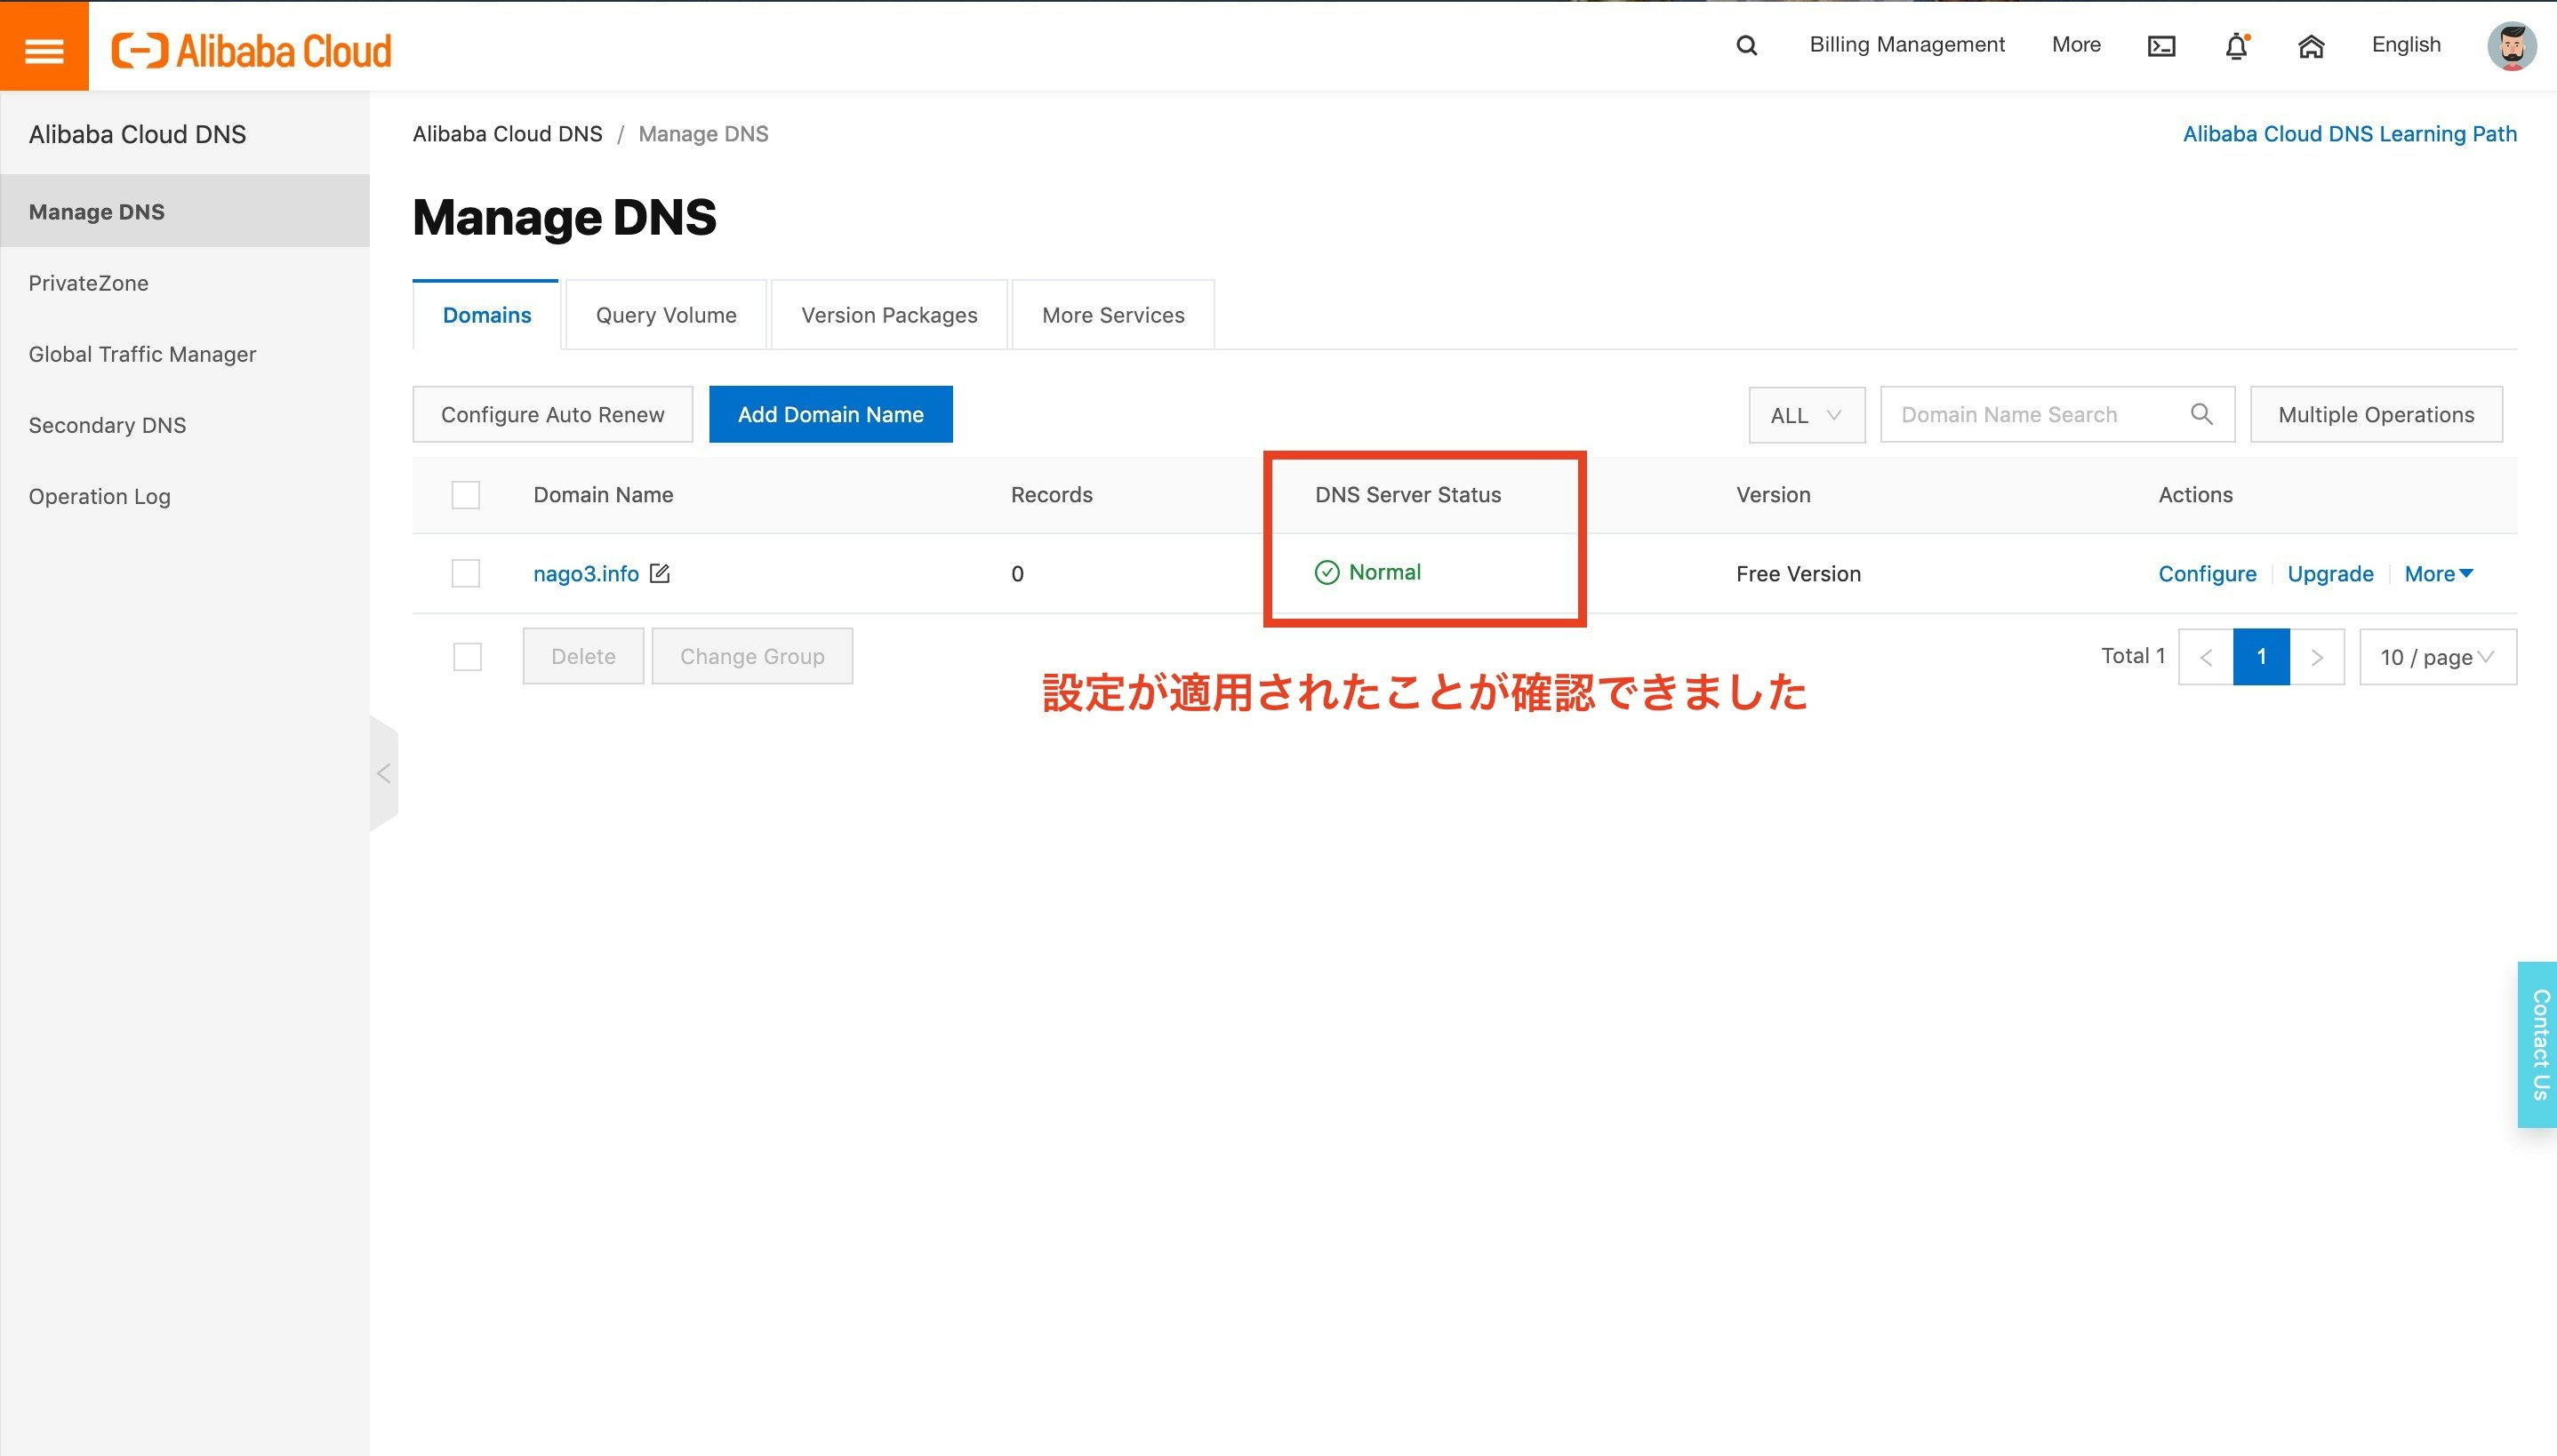Click the "Total 1" pagination text
The height and width of the screenshot is (1456, 2557).
[x=2132, y=656]
